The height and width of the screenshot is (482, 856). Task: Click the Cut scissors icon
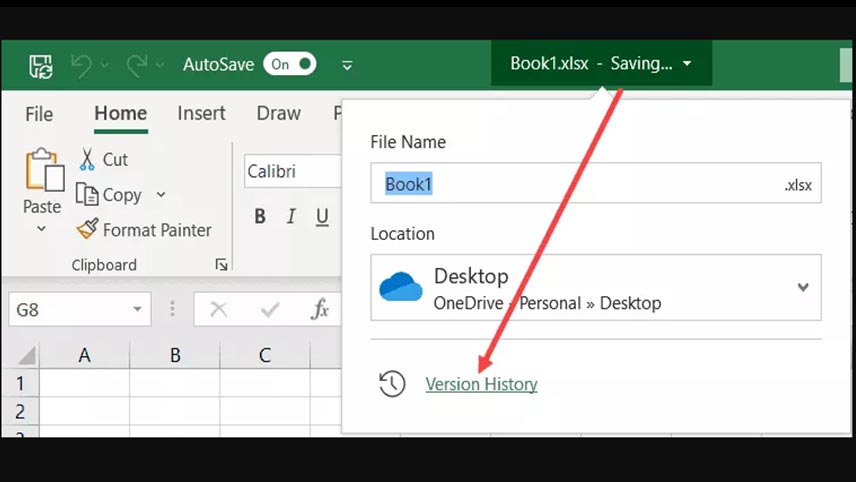pyautogui.click(x=87, y=159)
